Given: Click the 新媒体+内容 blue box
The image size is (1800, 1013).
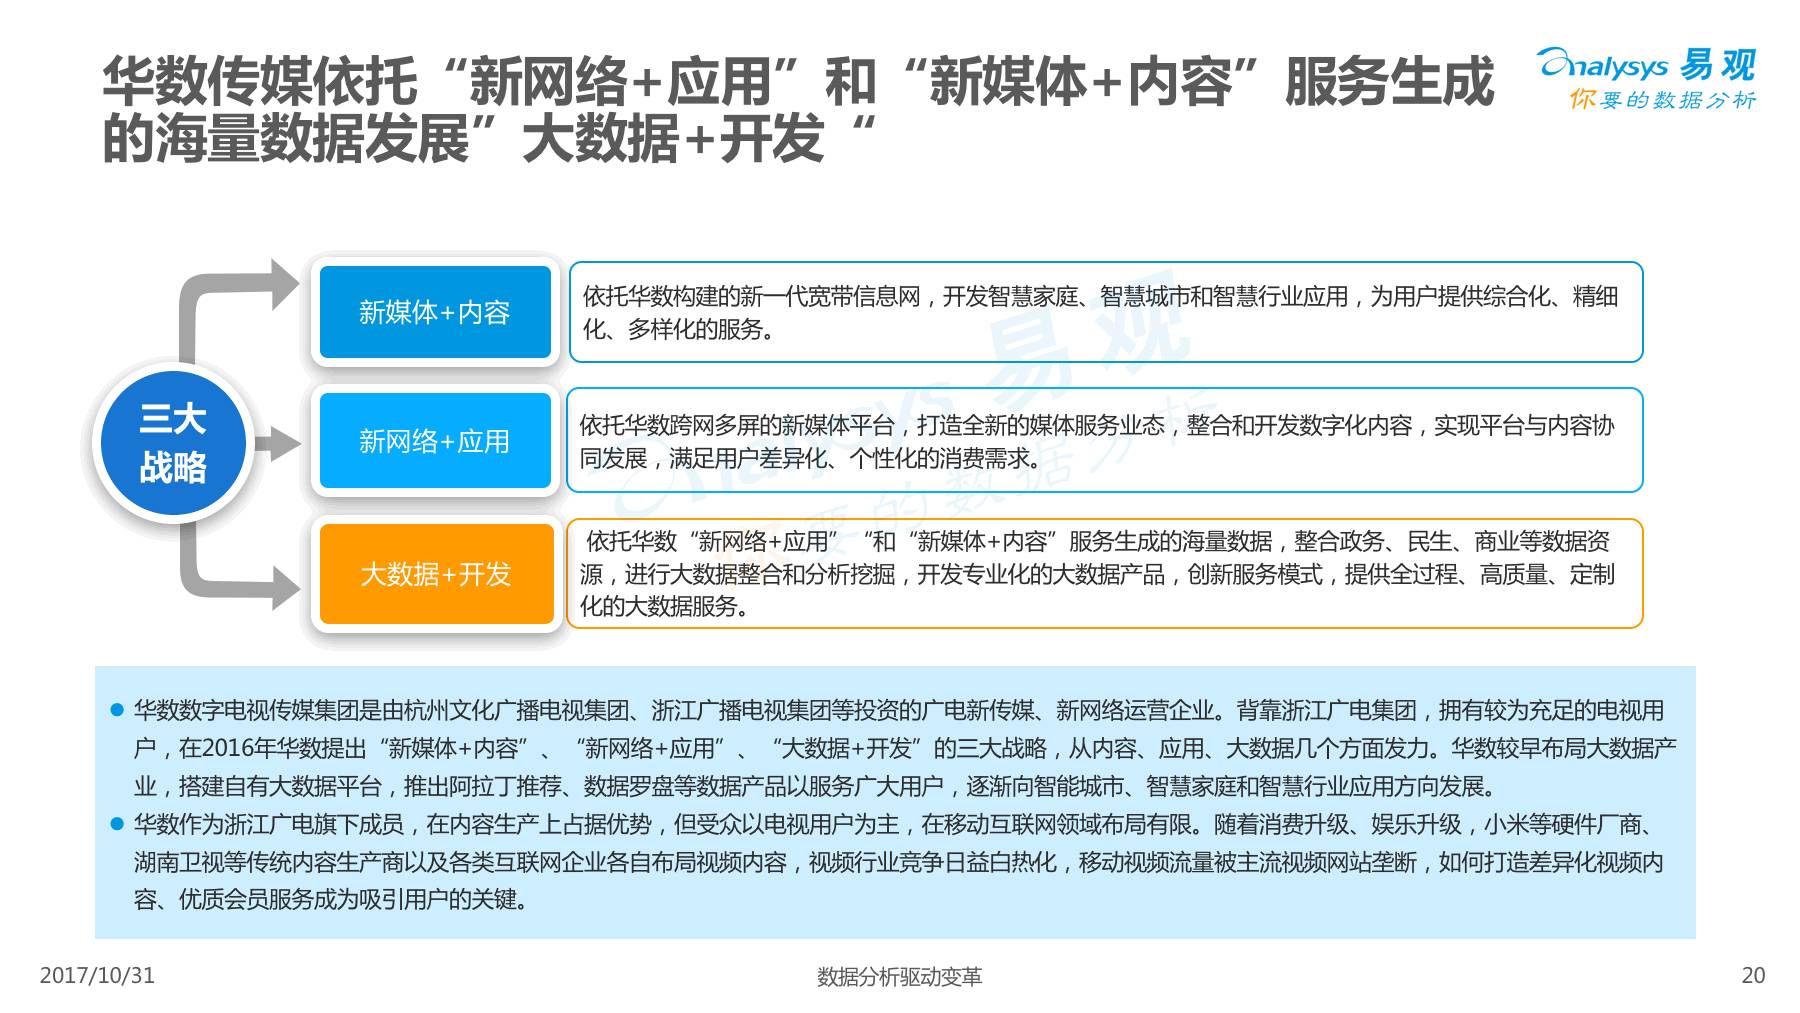Looking at the screenshot, I should pos(435,312).
